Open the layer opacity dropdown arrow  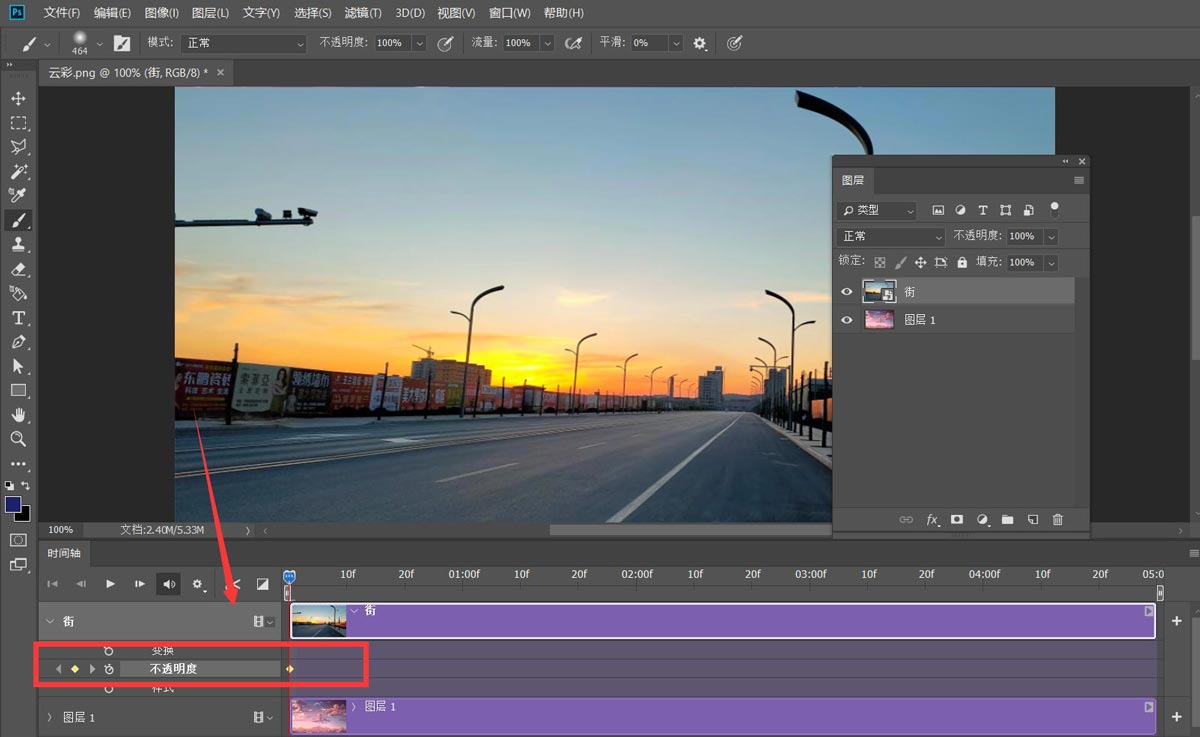click(1050, 236)
